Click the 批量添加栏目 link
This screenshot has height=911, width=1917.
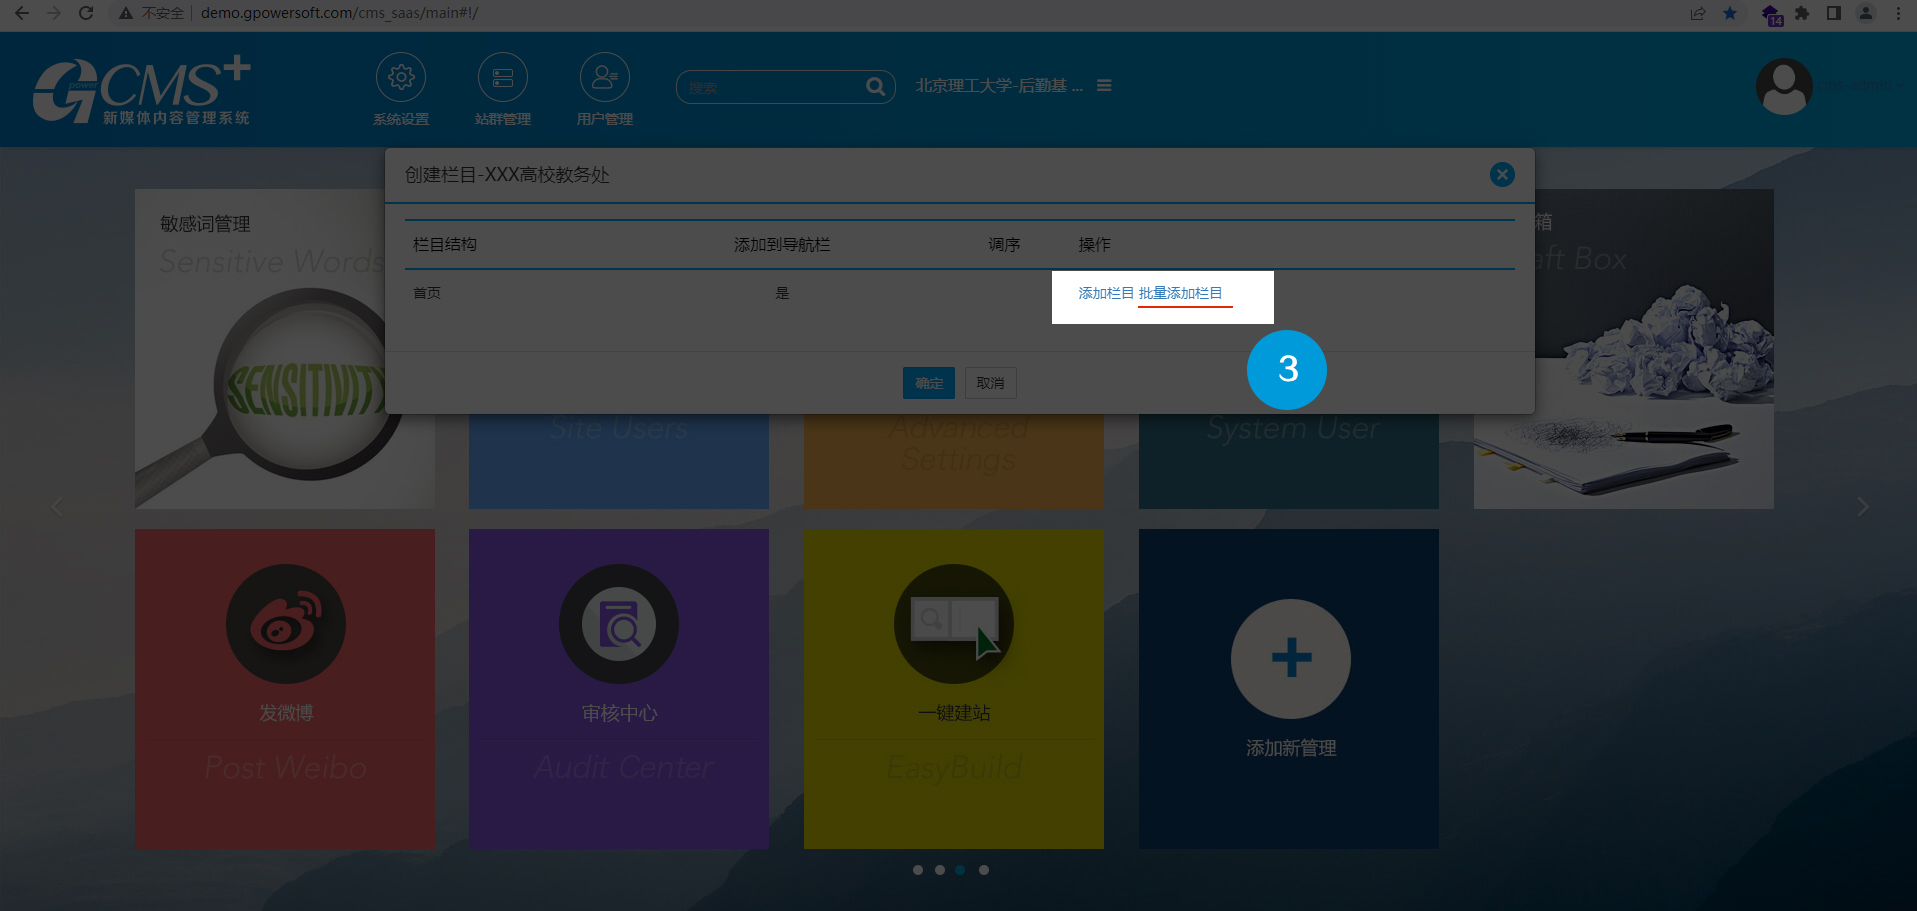tap(1180, 293)
